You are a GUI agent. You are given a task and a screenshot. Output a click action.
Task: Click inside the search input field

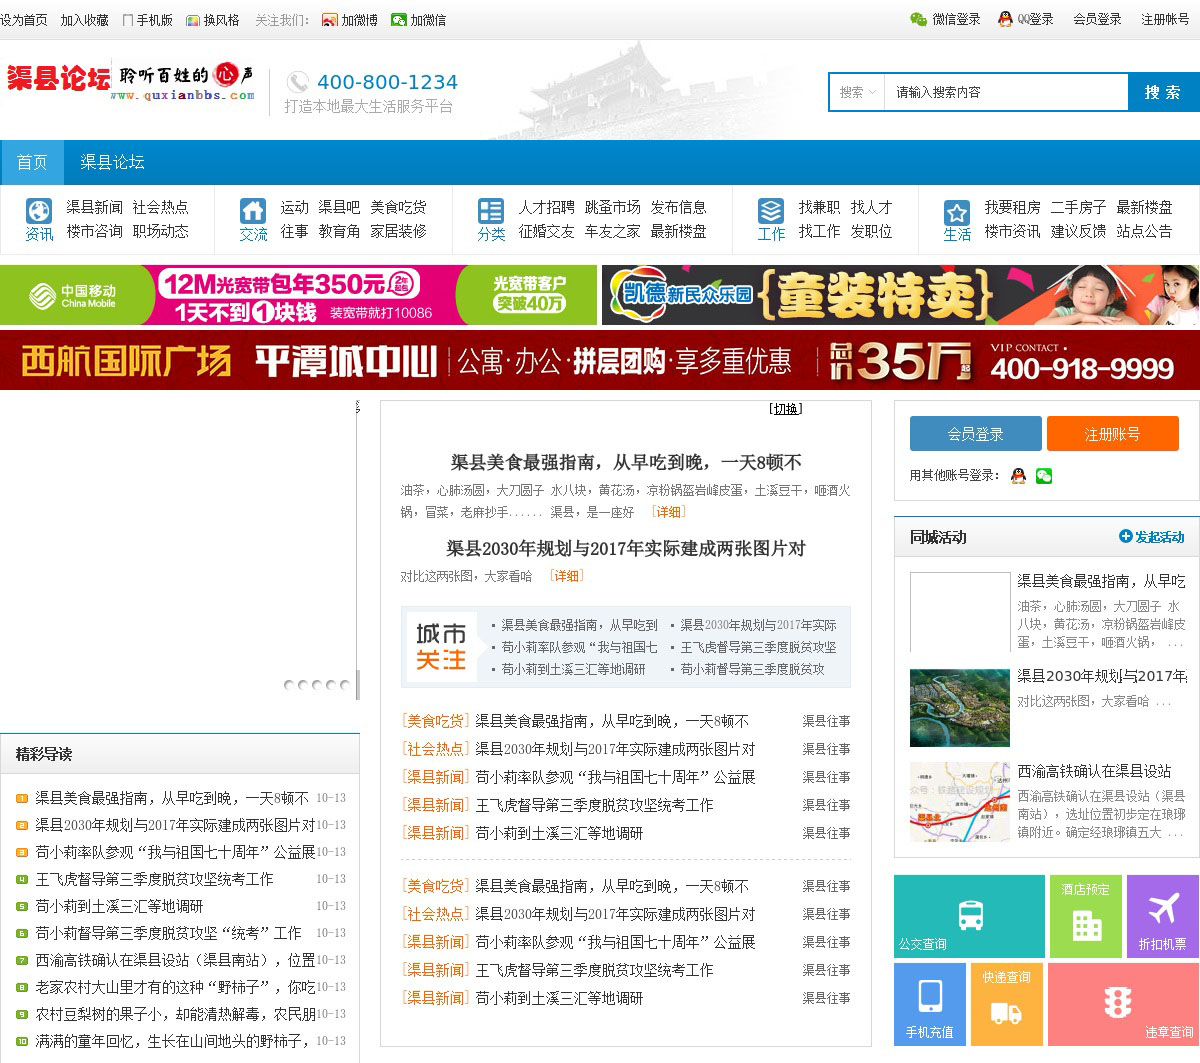1005,92
